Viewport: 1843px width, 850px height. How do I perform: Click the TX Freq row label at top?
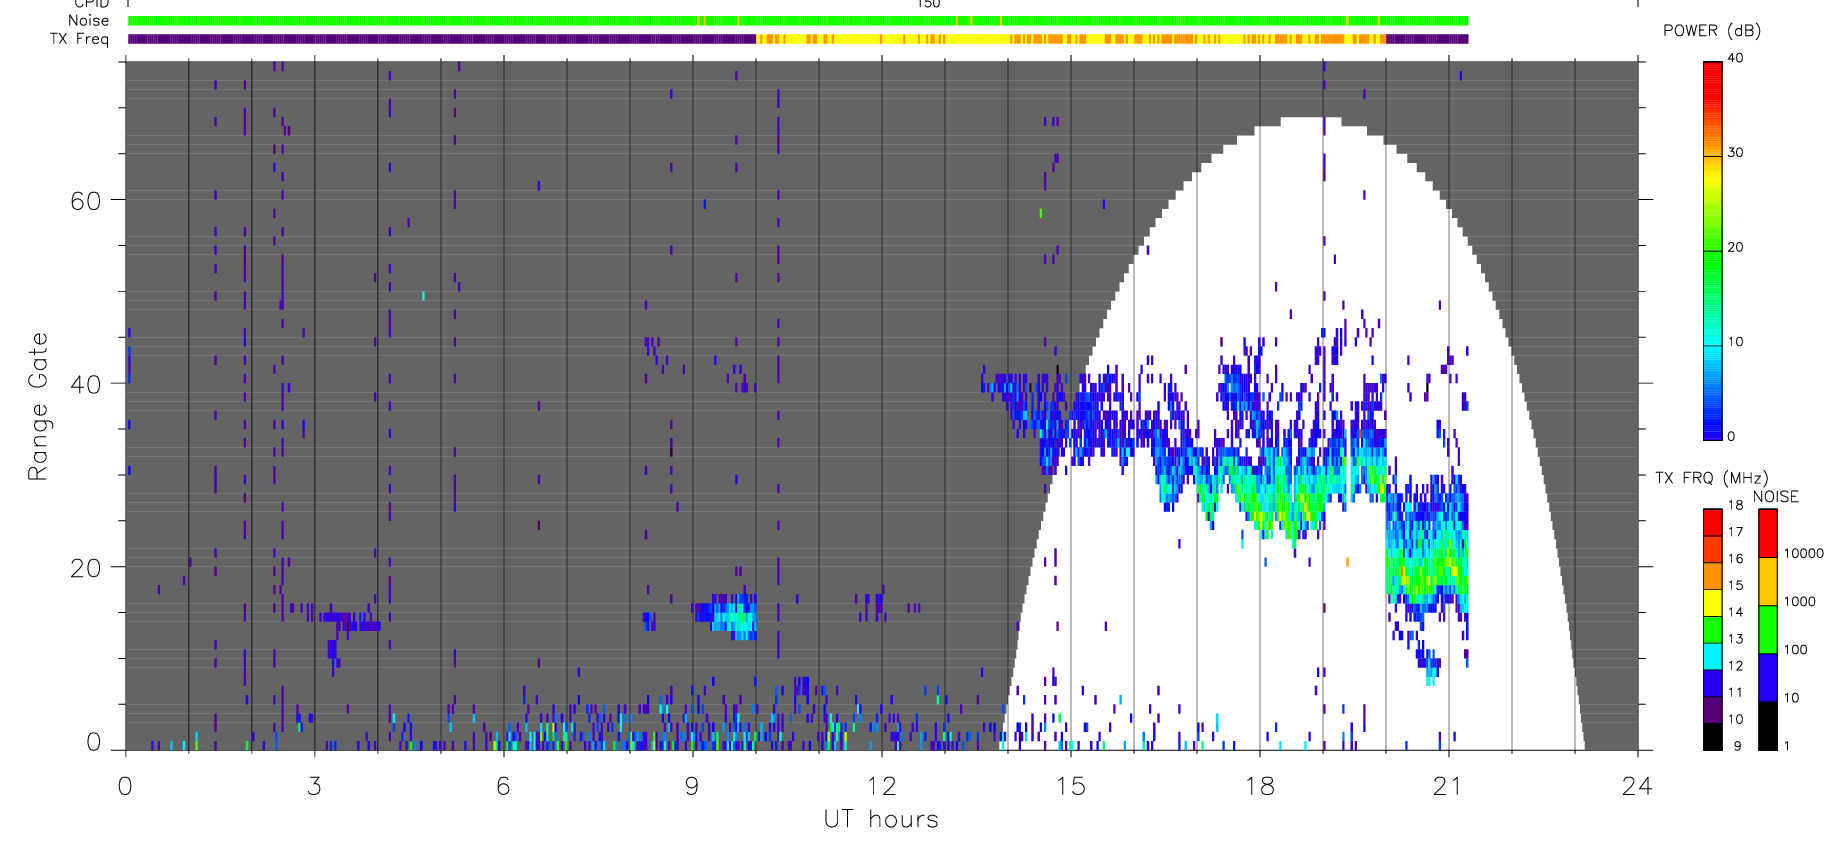[x=79, y=39]
